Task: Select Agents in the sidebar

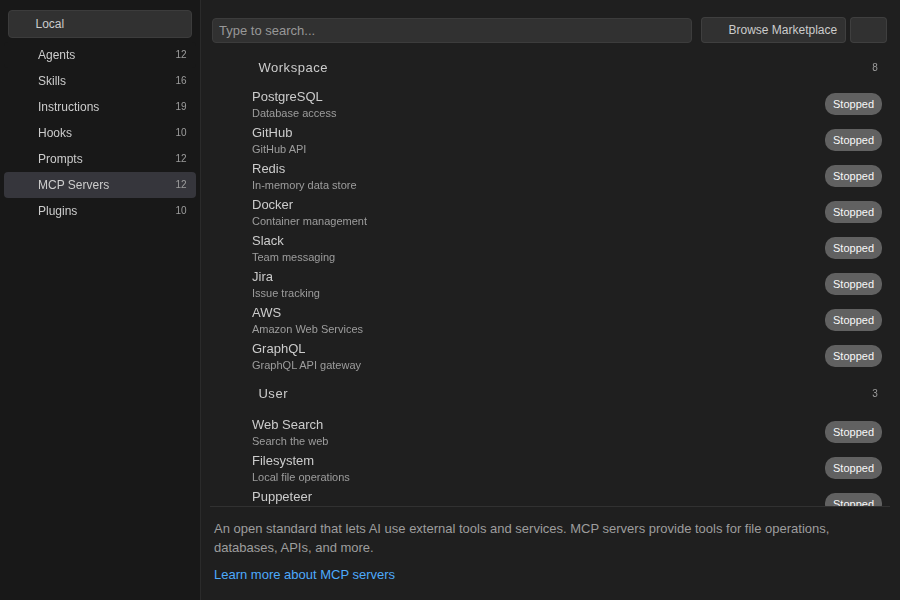Action: point(100,55)
